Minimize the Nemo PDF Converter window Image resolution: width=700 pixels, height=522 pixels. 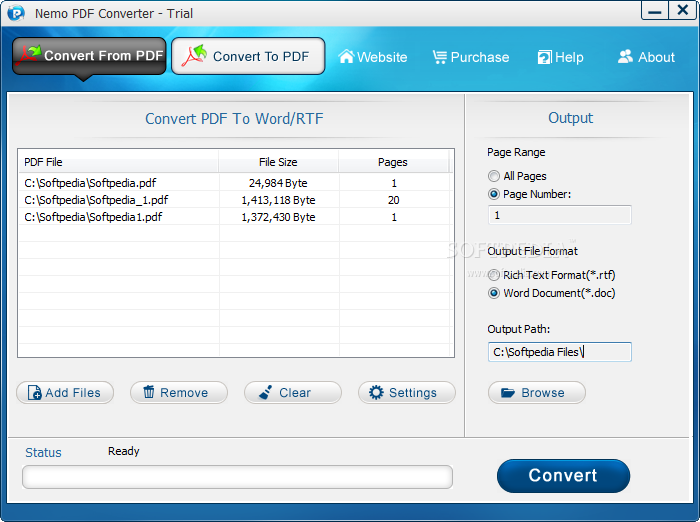(654, 11)
